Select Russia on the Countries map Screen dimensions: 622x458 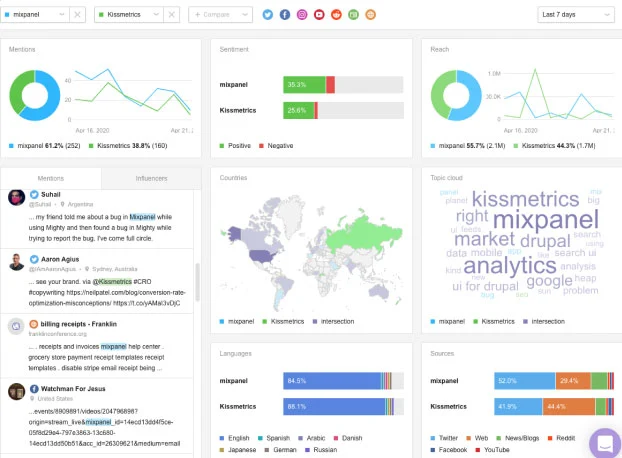[x=361, y=233]
